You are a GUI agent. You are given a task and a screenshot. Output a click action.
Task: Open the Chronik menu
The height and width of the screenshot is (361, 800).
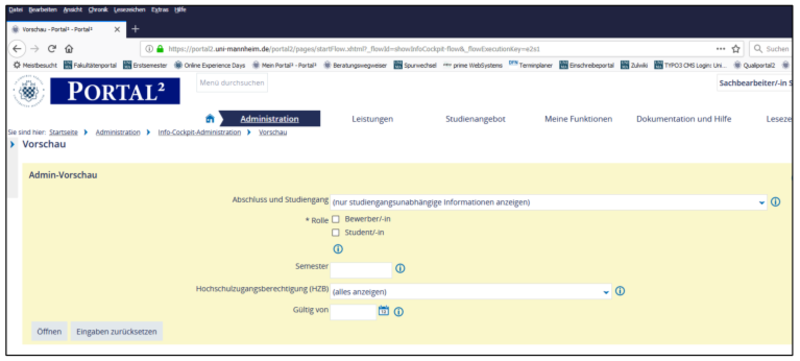[x=98, y=10]
